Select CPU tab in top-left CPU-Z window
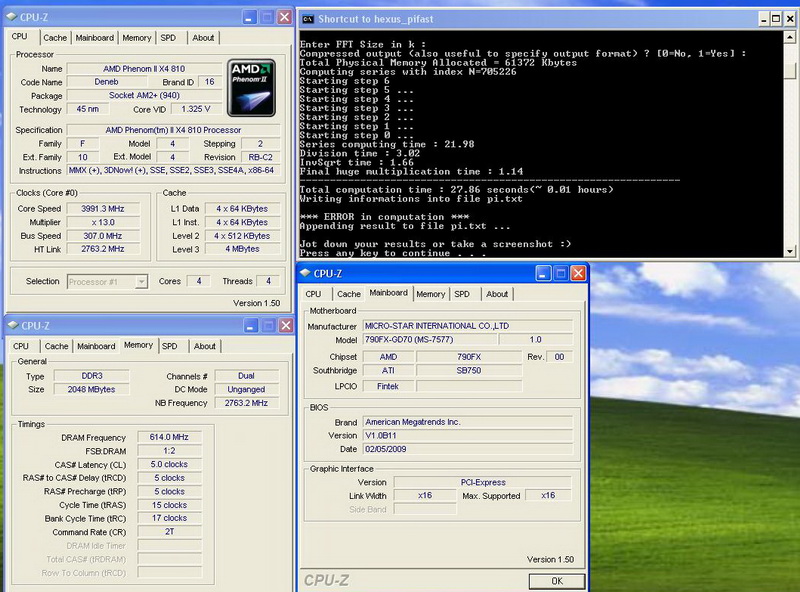 (x=19, y=37)
